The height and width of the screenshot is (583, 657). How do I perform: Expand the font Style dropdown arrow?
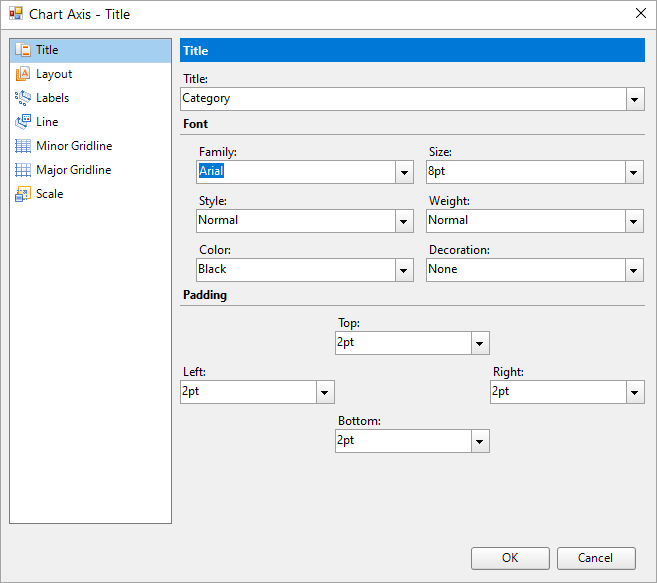tap(404, 221)
